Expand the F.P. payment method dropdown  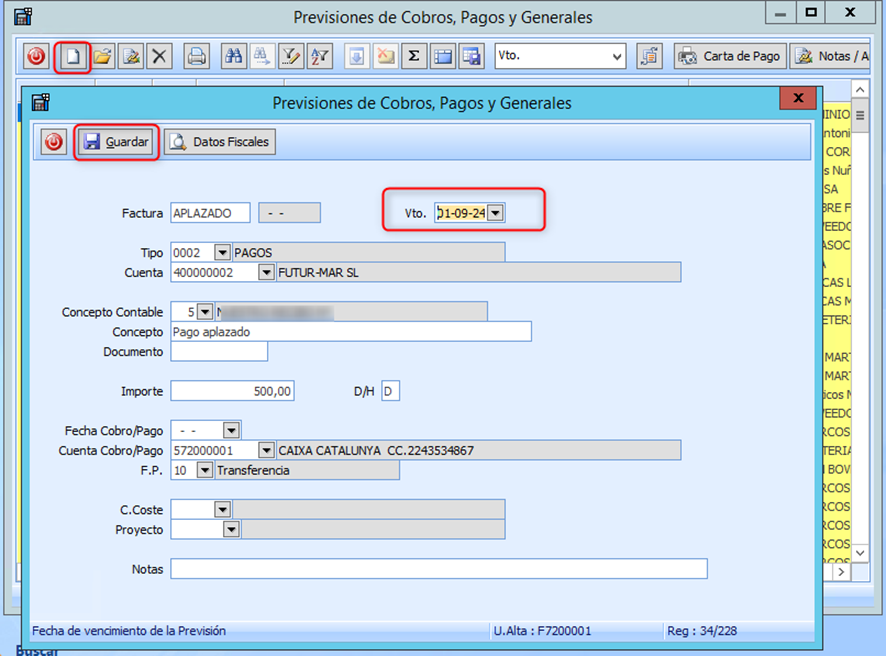pyautogui.click(x=205, y=470)
